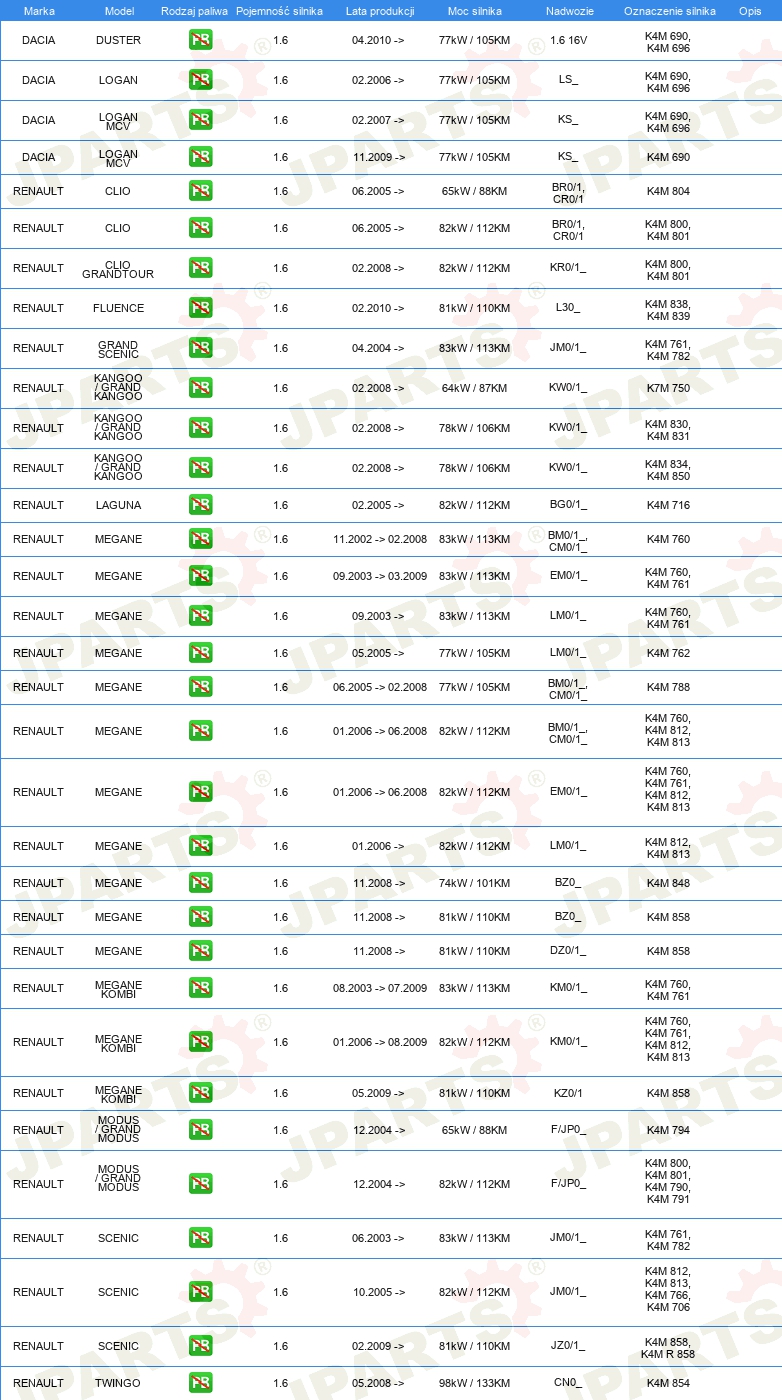Click the petrol icon in the Twingo row

click(x=200, y=1383)
